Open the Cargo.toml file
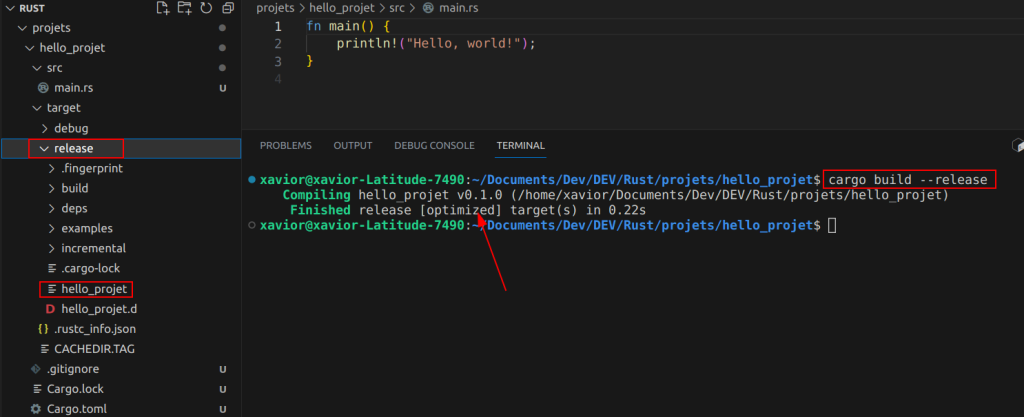1024x417 pixels. [76, 409]
